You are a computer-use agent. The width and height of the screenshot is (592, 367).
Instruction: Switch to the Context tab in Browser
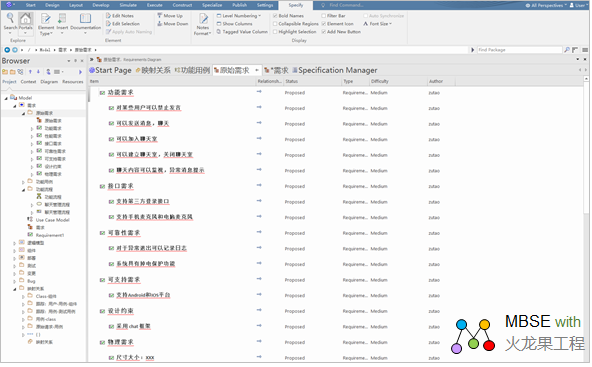point(28,82)
